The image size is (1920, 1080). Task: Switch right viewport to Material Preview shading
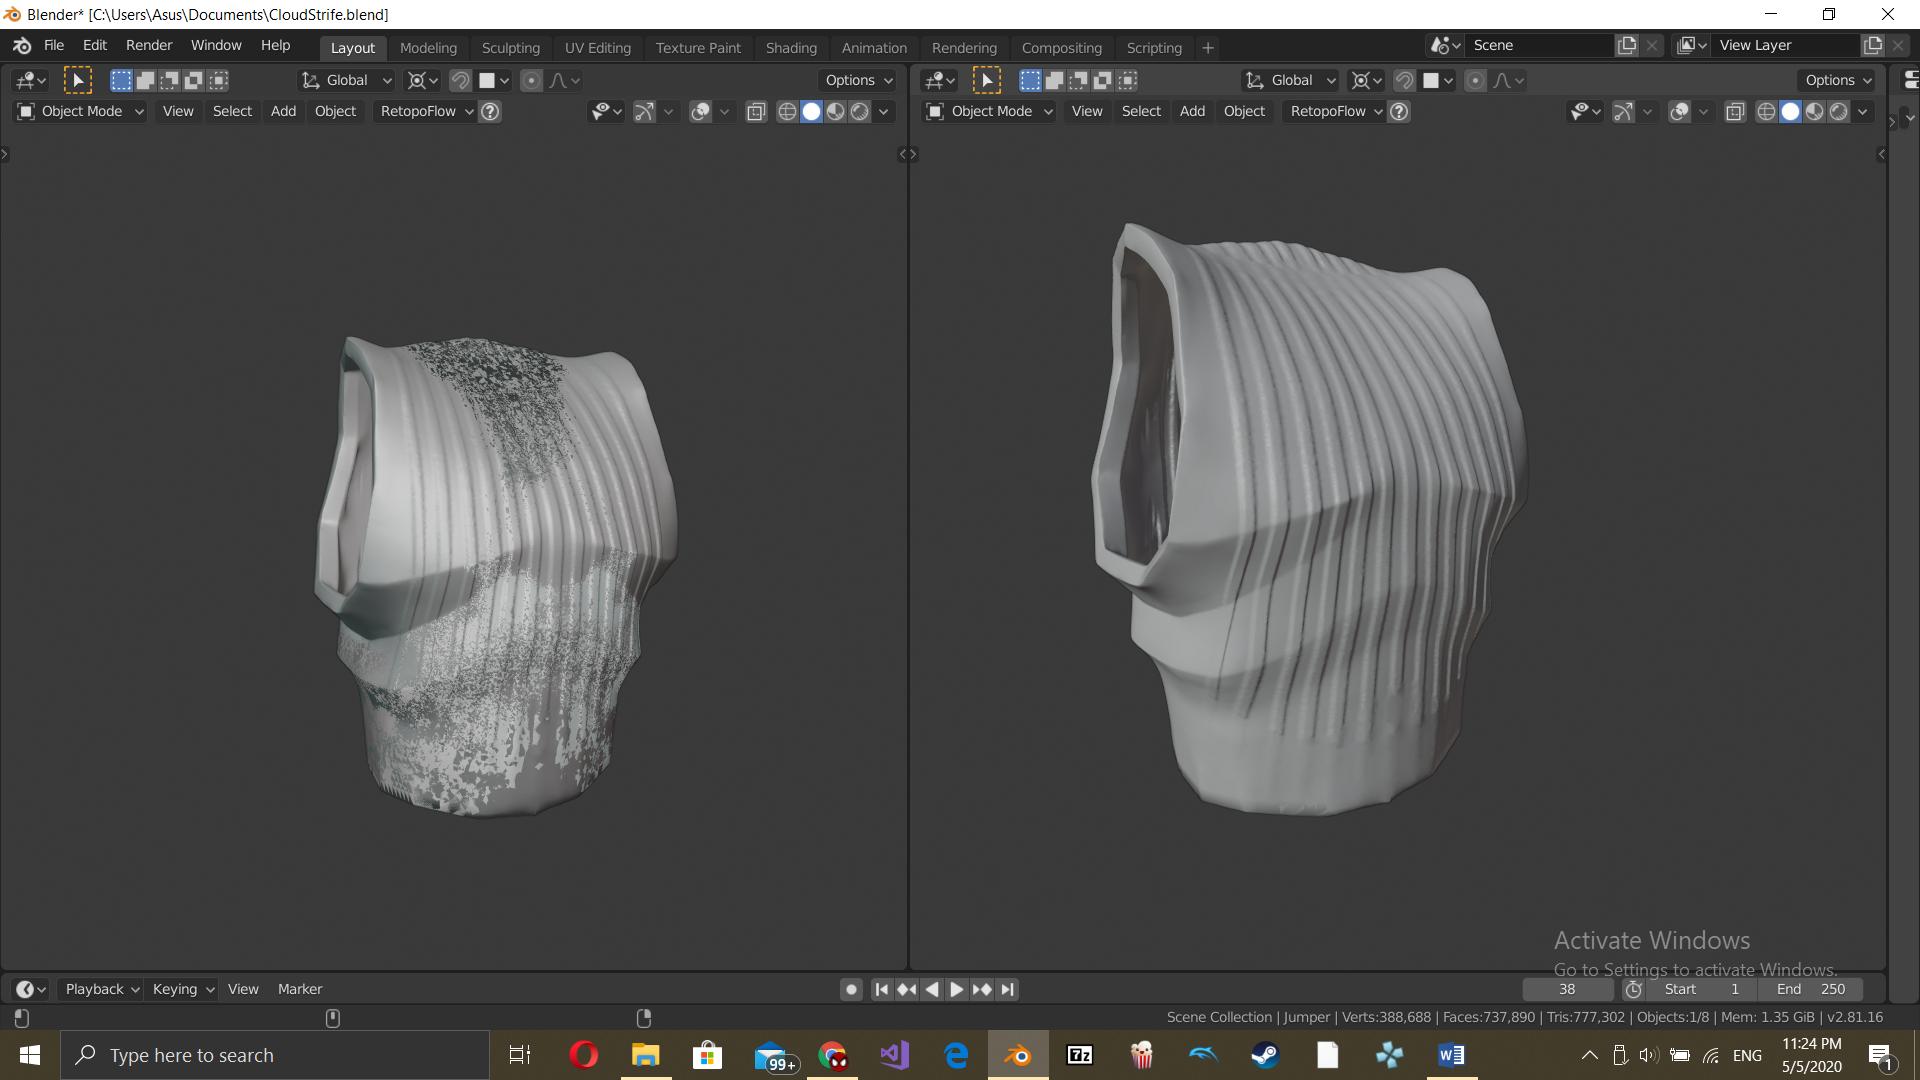1814,111
